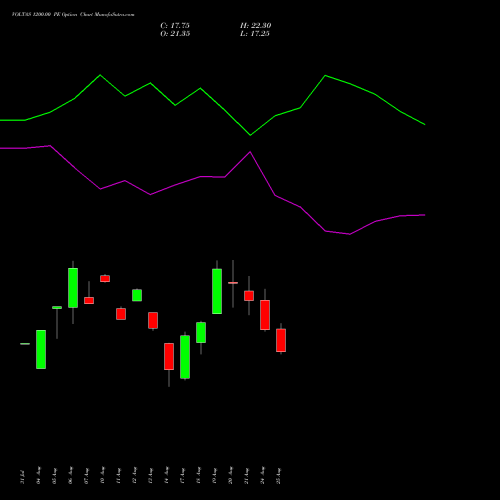Click the red candle for 24 Aug
The width and height of the screenshot is (500, 500).
265,315
